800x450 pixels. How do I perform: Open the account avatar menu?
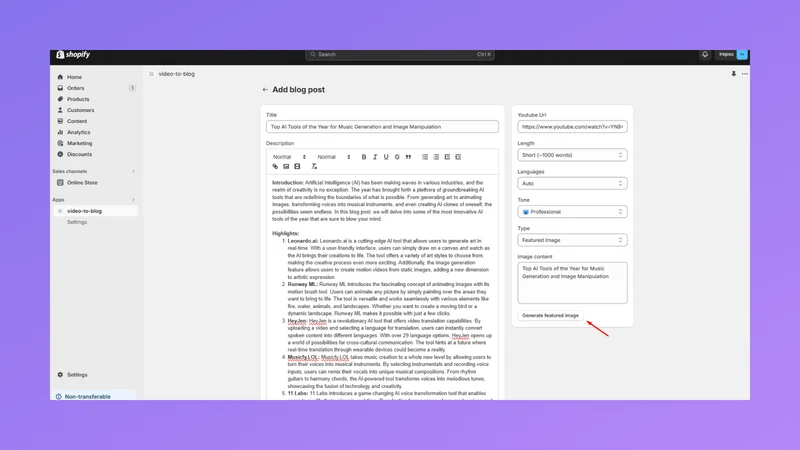click(742, 54)
